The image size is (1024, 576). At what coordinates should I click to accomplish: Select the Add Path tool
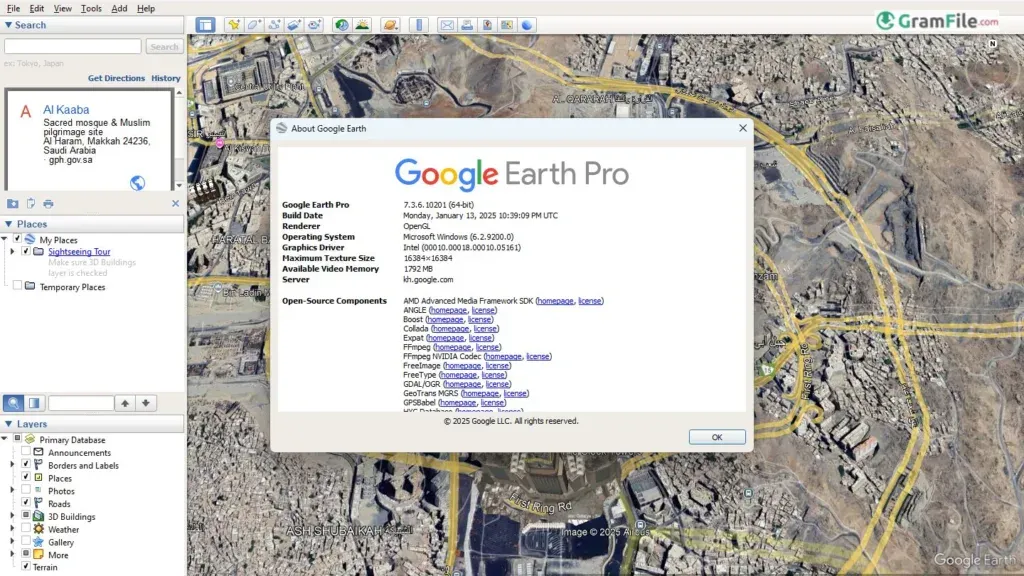point(274,25)
